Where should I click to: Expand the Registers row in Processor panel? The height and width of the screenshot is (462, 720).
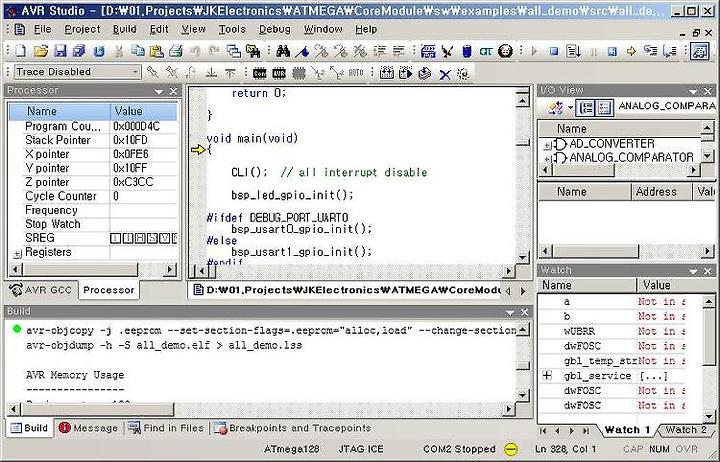[x=18, y=253]
